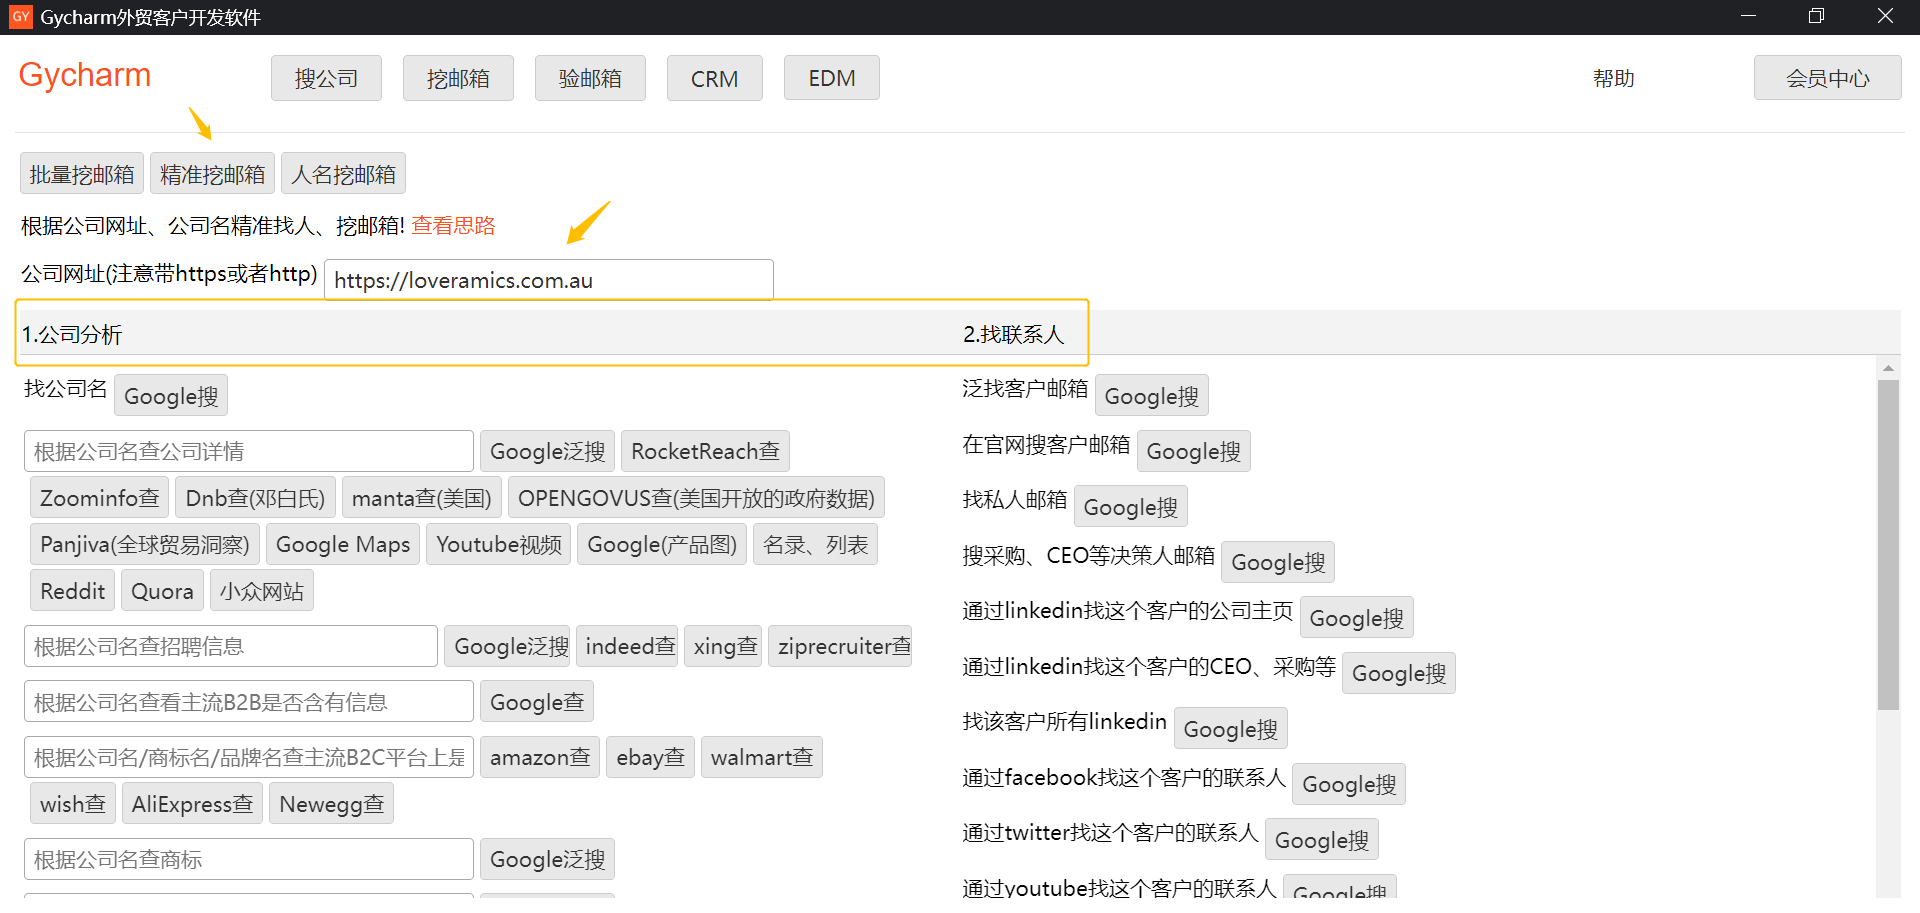The height and width of the screenshot is (913, 1920).
Task: Open the 挖邮箱 tab
Action: coord(458,78)
